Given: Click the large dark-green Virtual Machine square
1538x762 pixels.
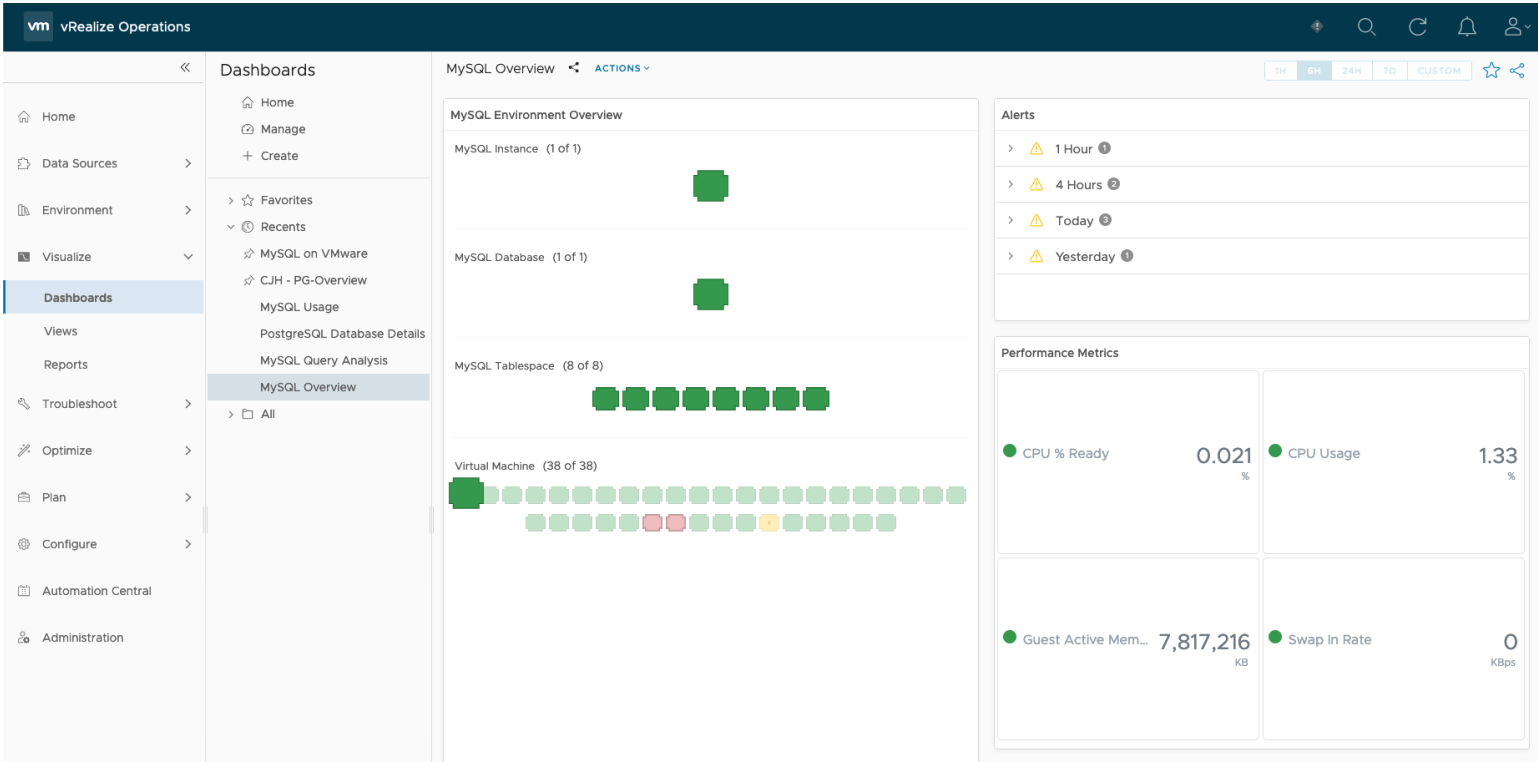Looking at the screenshot, I should pyautogui.click(x=466, y=493).
